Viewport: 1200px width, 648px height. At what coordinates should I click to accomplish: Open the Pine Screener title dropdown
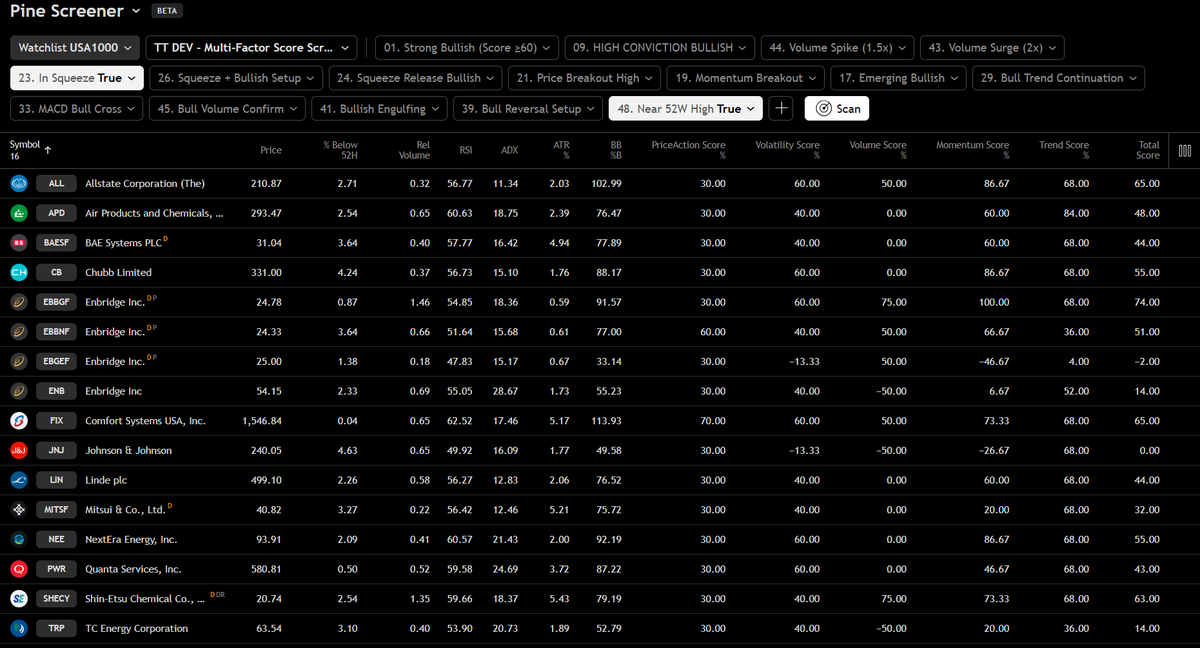click(x=75, y=11)
